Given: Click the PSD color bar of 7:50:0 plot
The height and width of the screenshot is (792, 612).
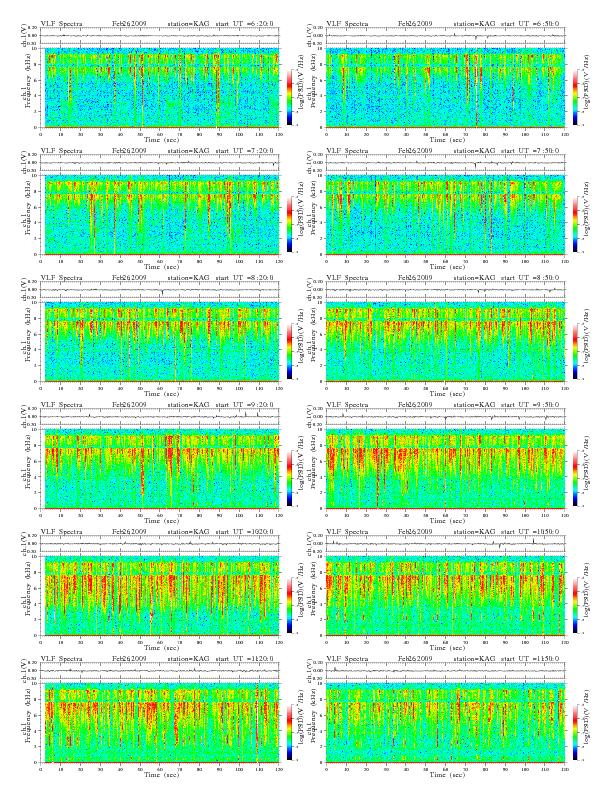Looking at the screenshot, I should tap(576, 224).
